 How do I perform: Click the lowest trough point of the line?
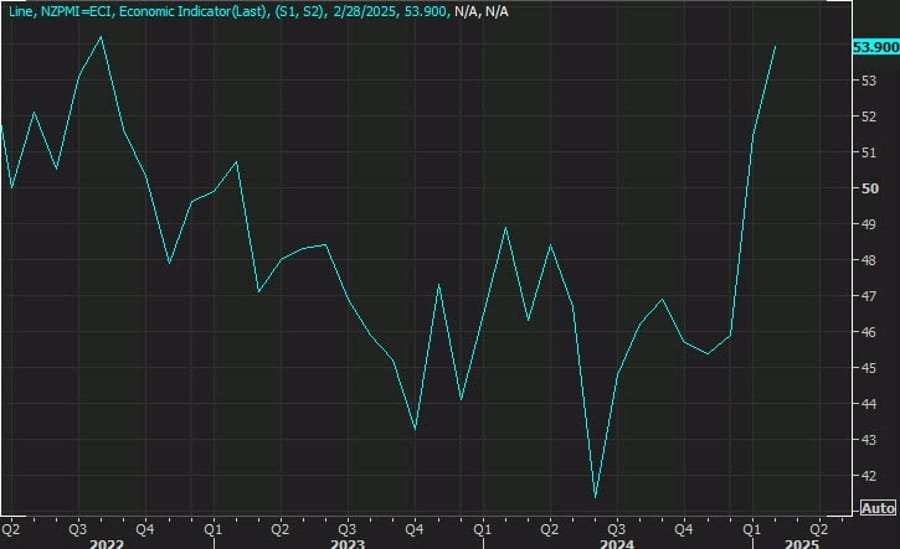point(595,497)
